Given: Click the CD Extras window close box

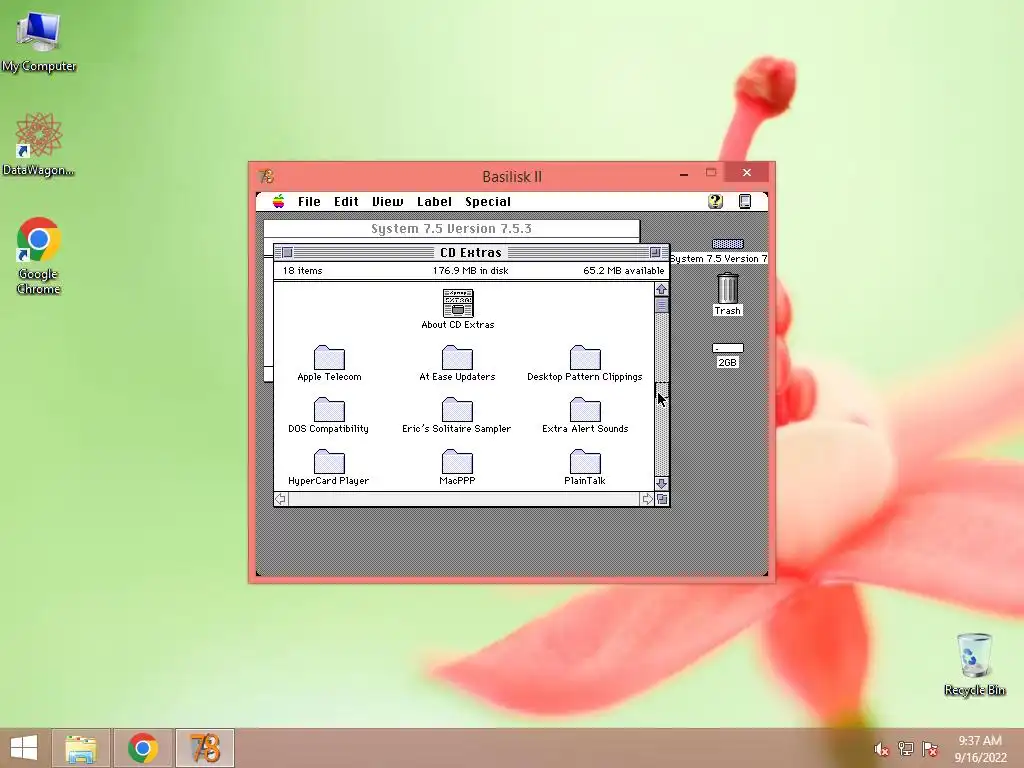Looking at the screenshot, I should tap(287, 253).
